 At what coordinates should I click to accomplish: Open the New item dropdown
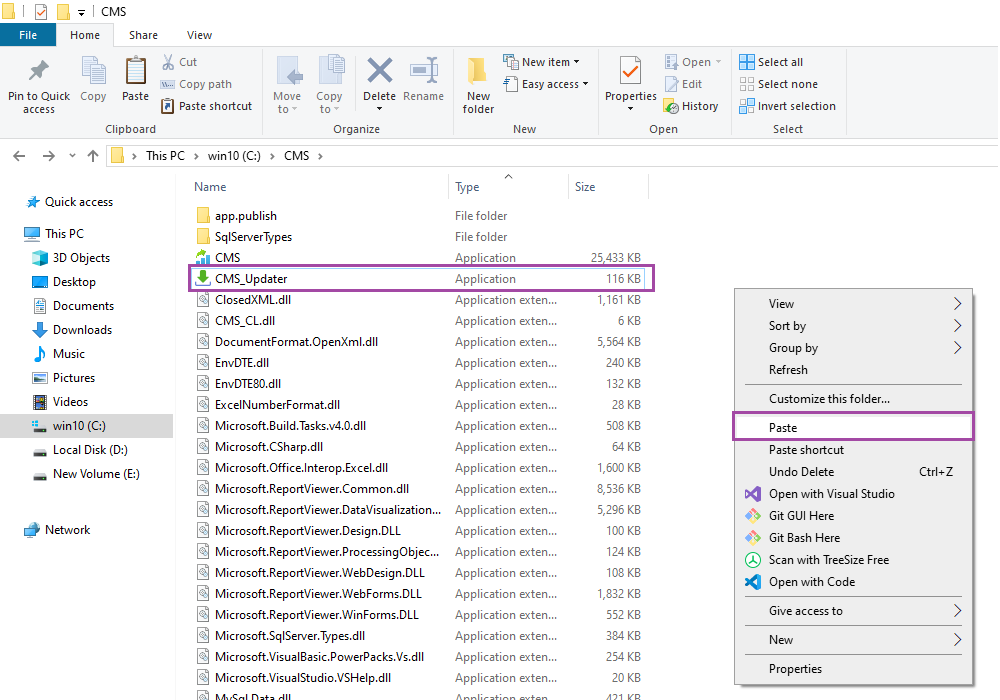pos(542,62)
